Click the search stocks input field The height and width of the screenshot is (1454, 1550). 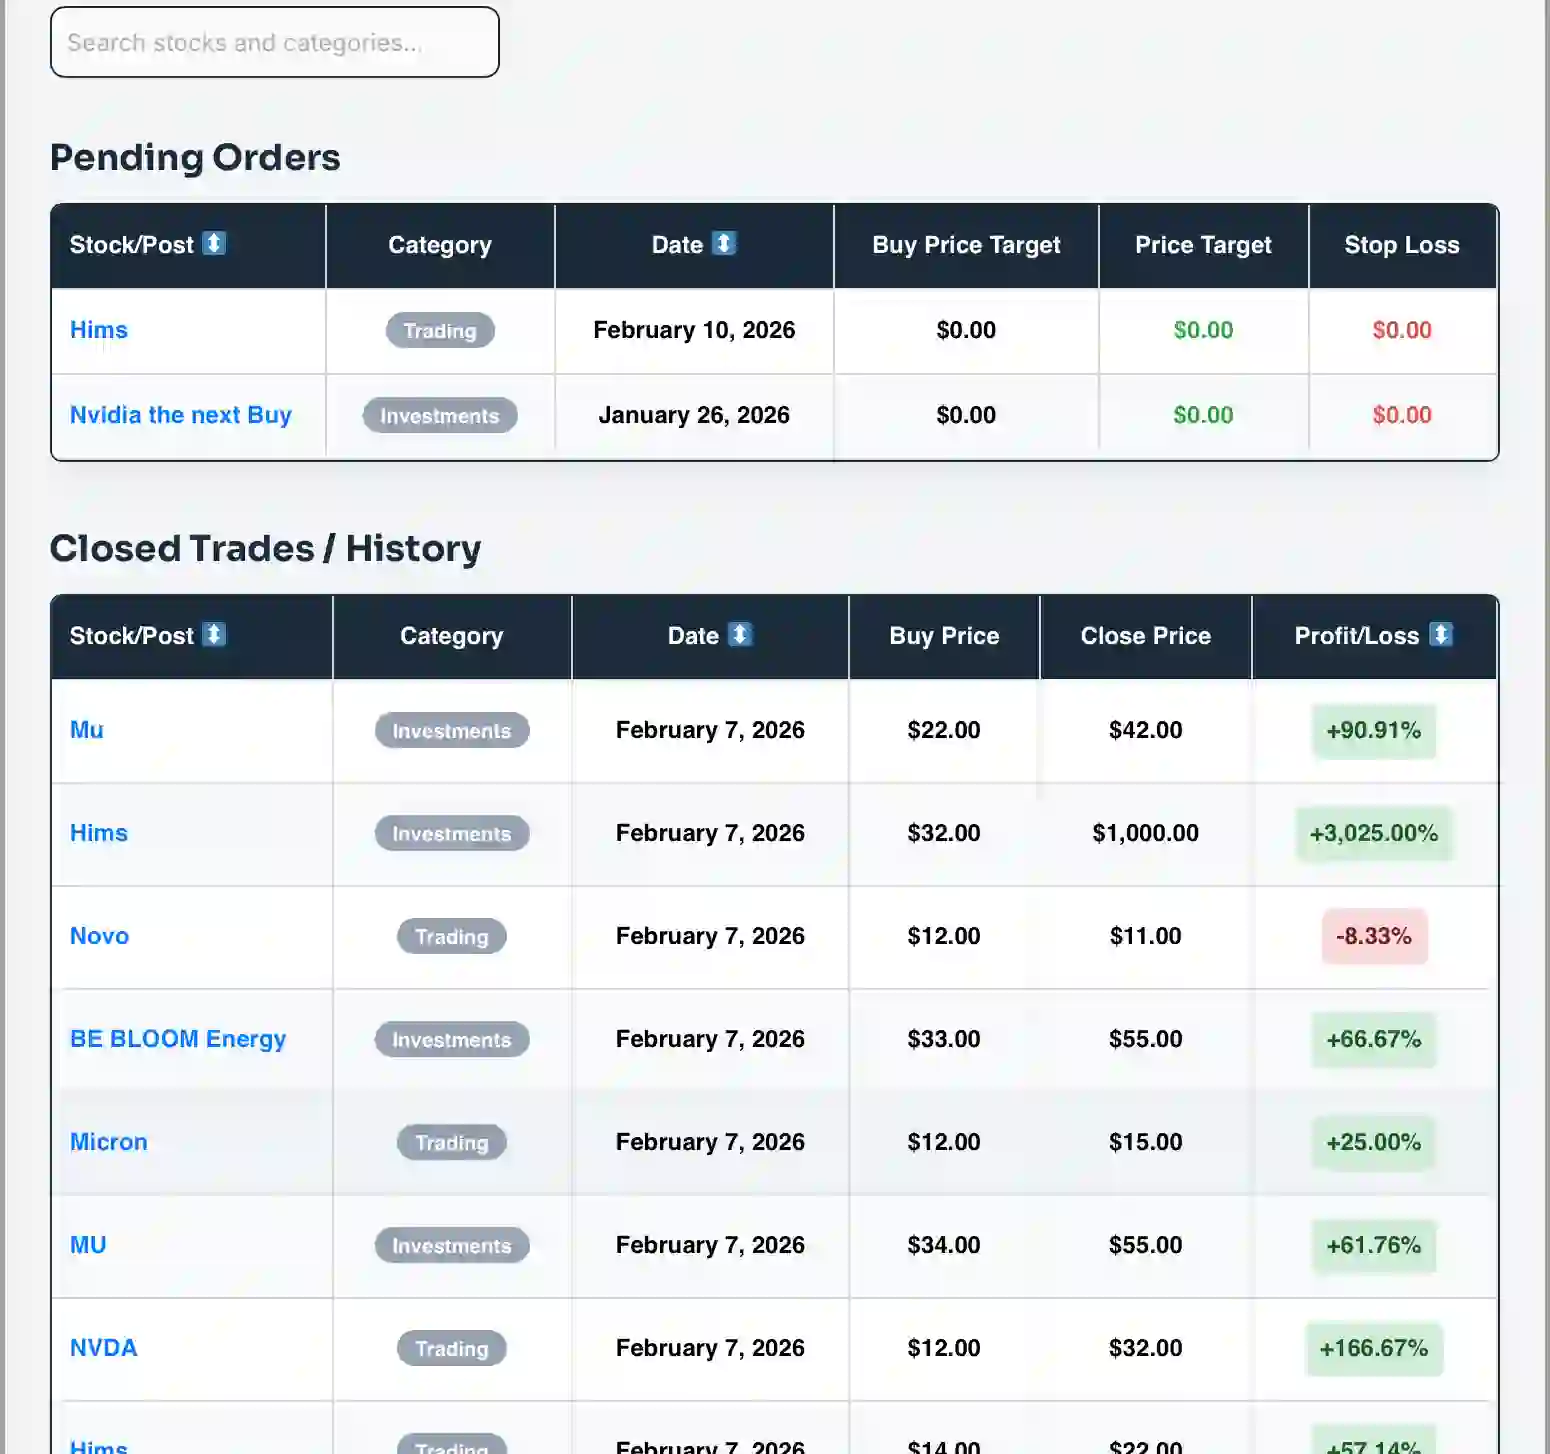[x=274, y=42]
